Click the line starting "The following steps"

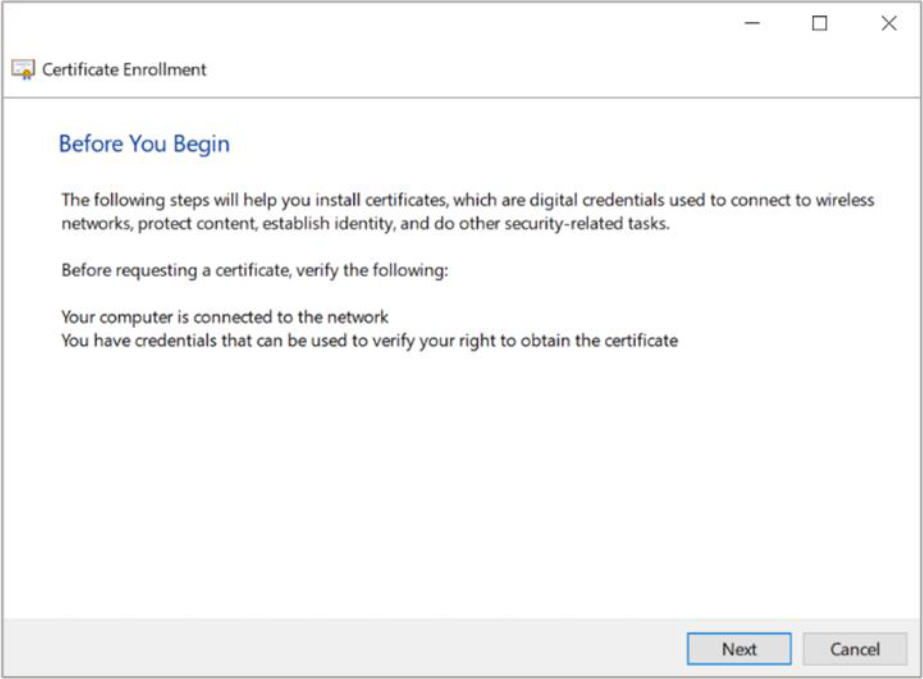(467, 200)
